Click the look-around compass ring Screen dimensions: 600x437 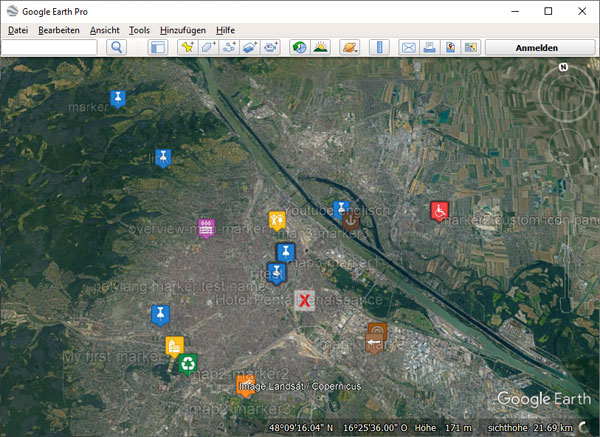pyautogui.click(x=566, y=94)
